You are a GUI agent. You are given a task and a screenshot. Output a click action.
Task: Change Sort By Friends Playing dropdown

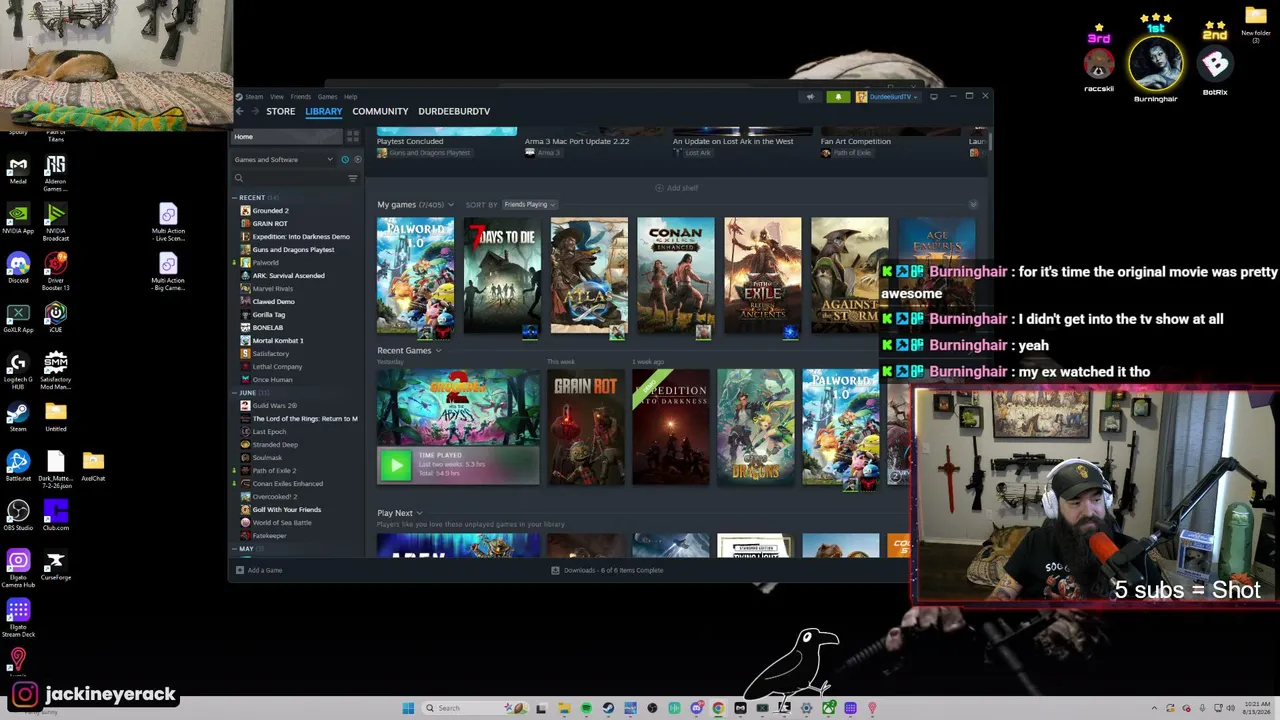coord(529,205)
